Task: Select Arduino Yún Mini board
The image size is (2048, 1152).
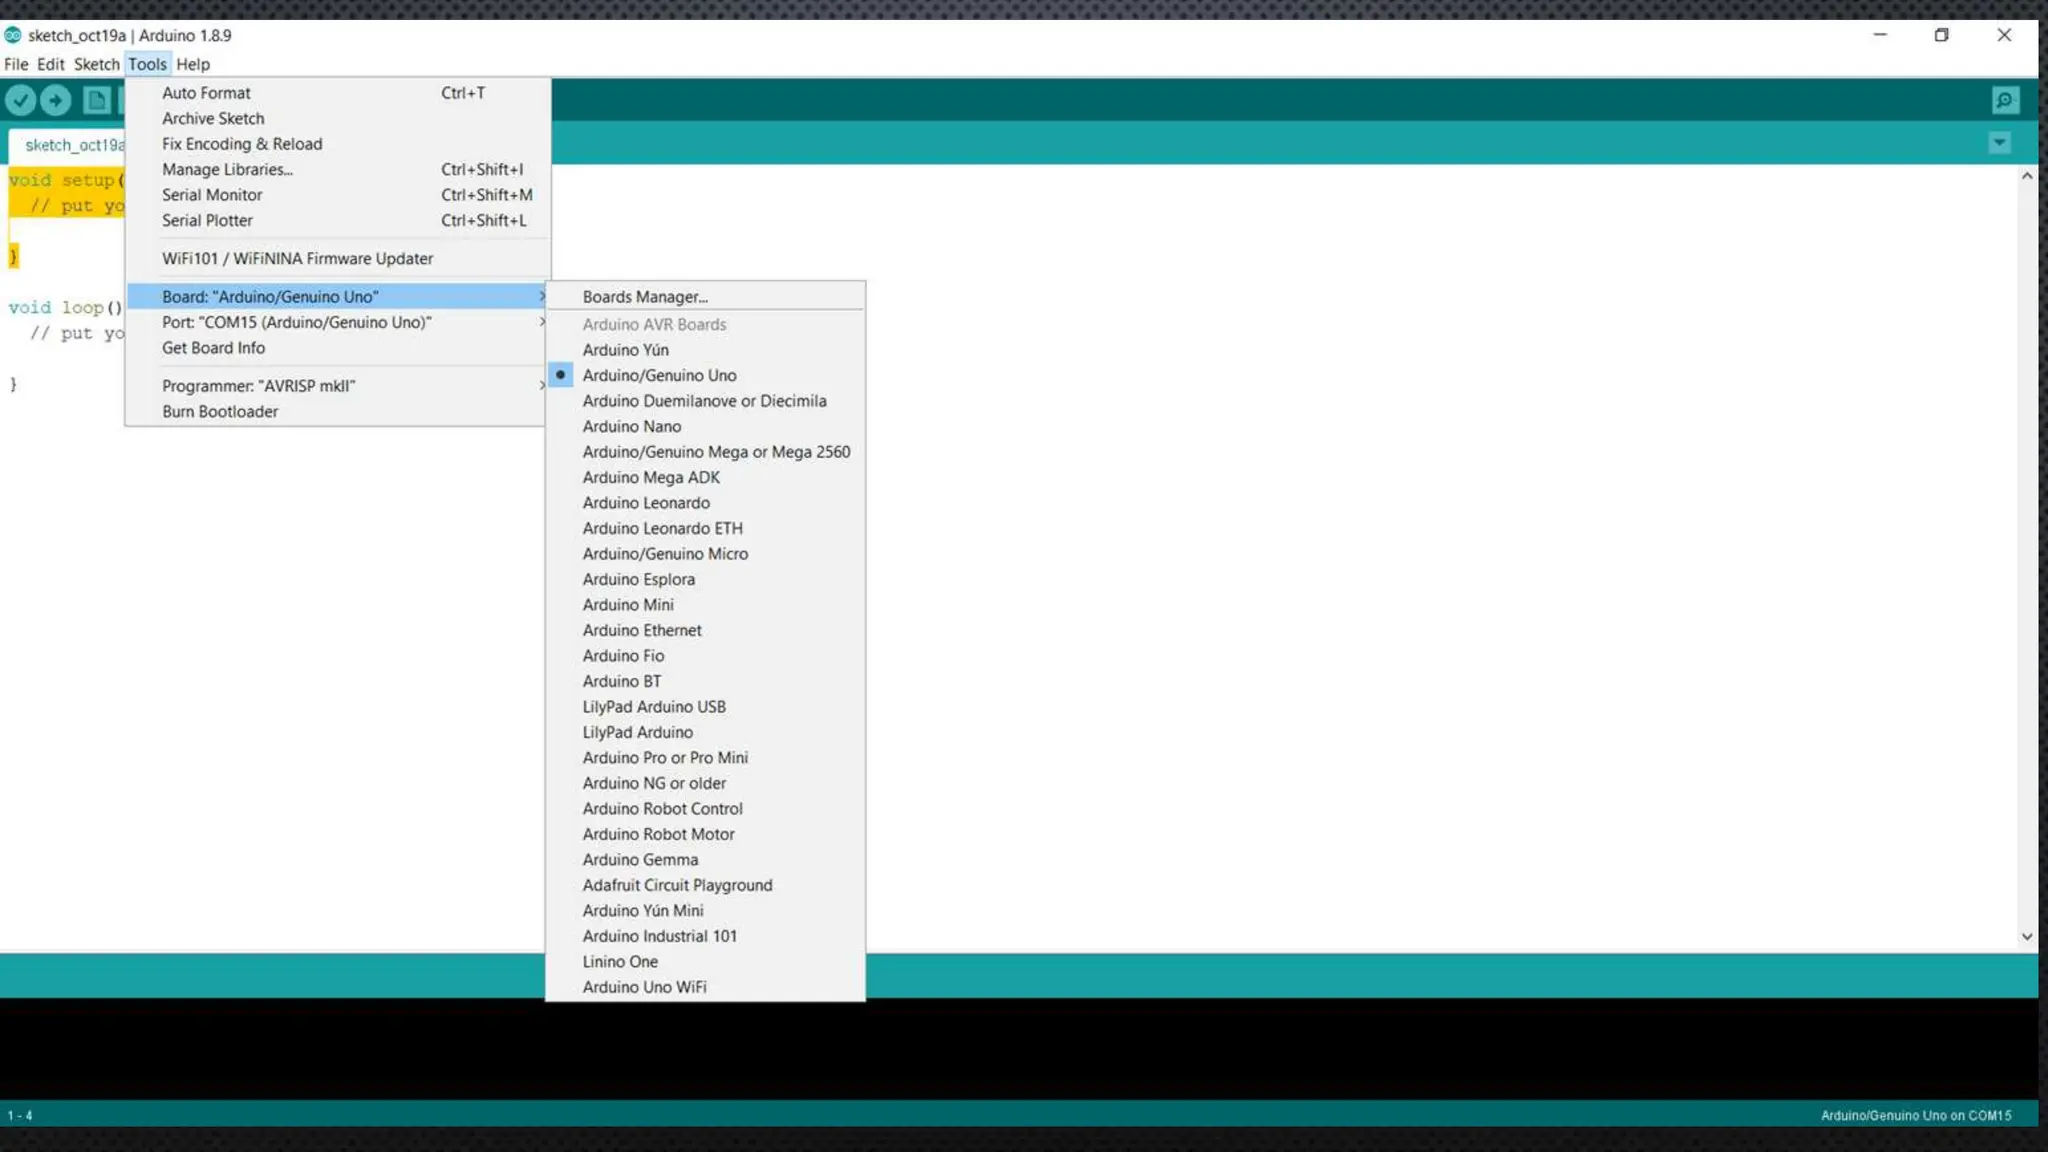Action: coord(705,911)
